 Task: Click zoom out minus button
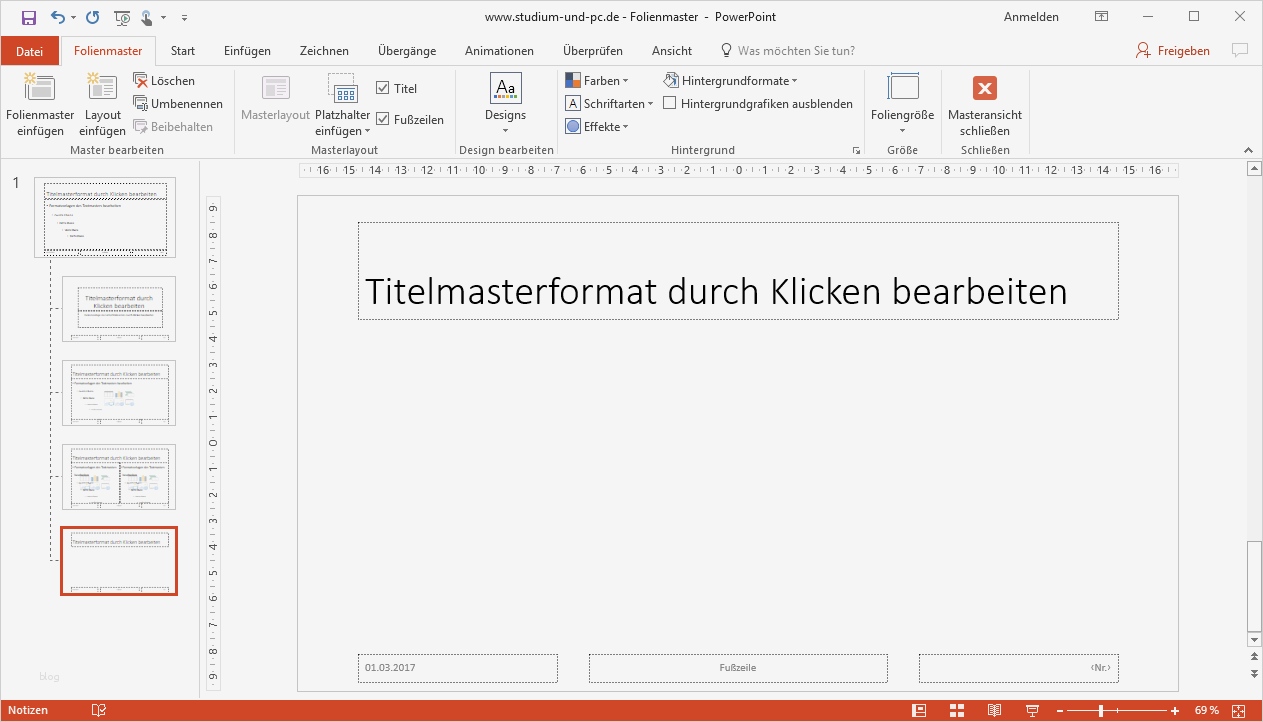1060,710
